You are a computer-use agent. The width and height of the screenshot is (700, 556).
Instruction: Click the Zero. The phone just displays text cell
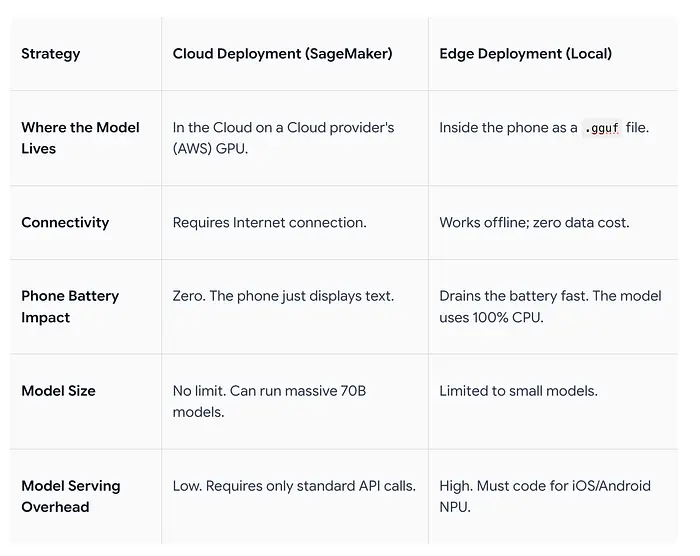point(283,296)
